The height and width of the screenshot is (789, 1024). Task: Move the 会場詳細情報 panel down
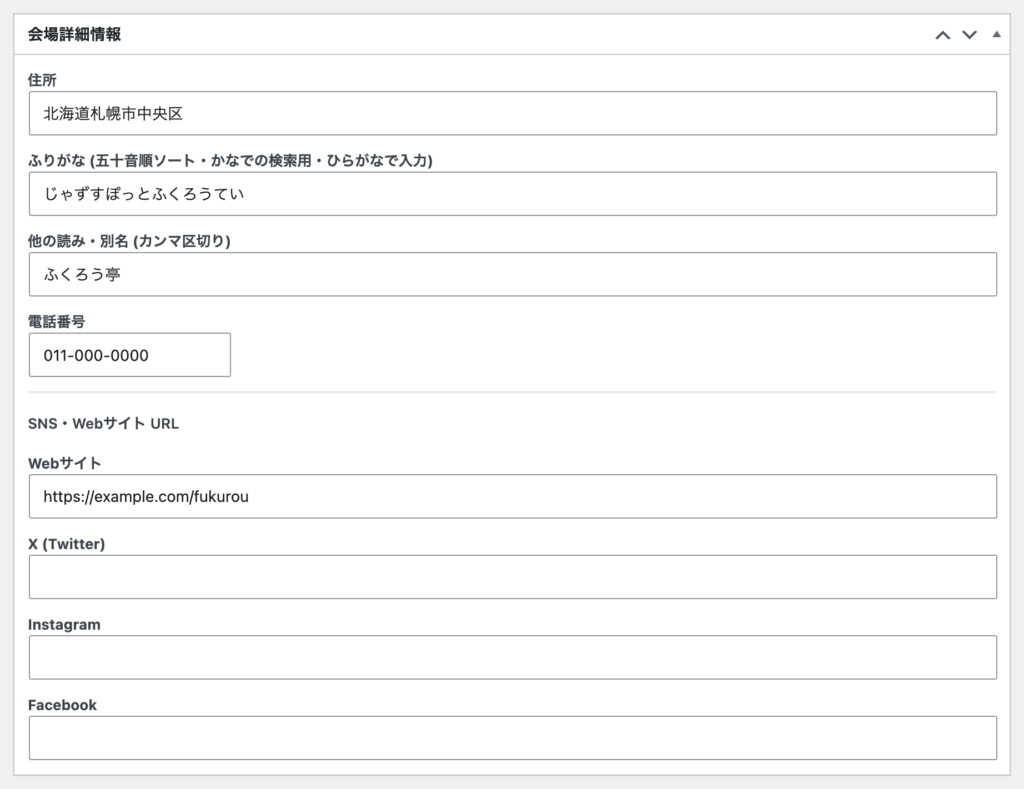pos(969,35)
